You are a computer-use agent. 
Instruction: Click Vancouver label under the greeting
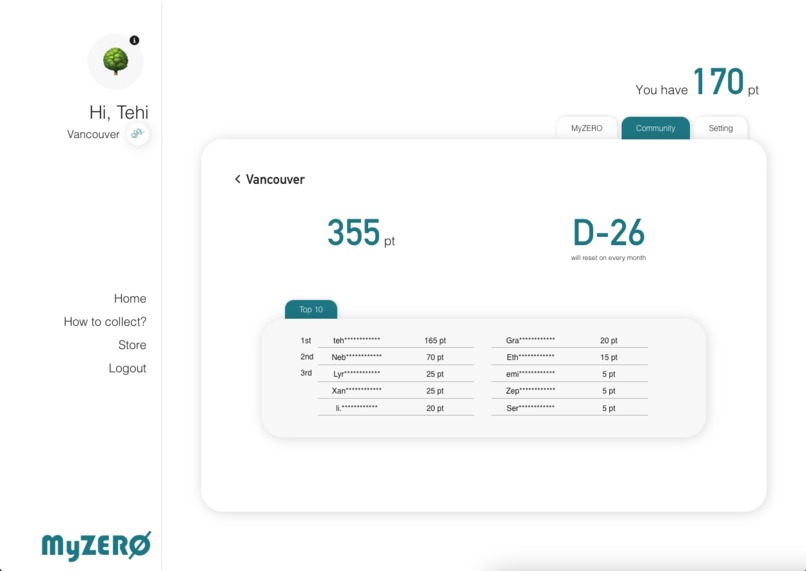pyautogui.click(x=93, y=134)
